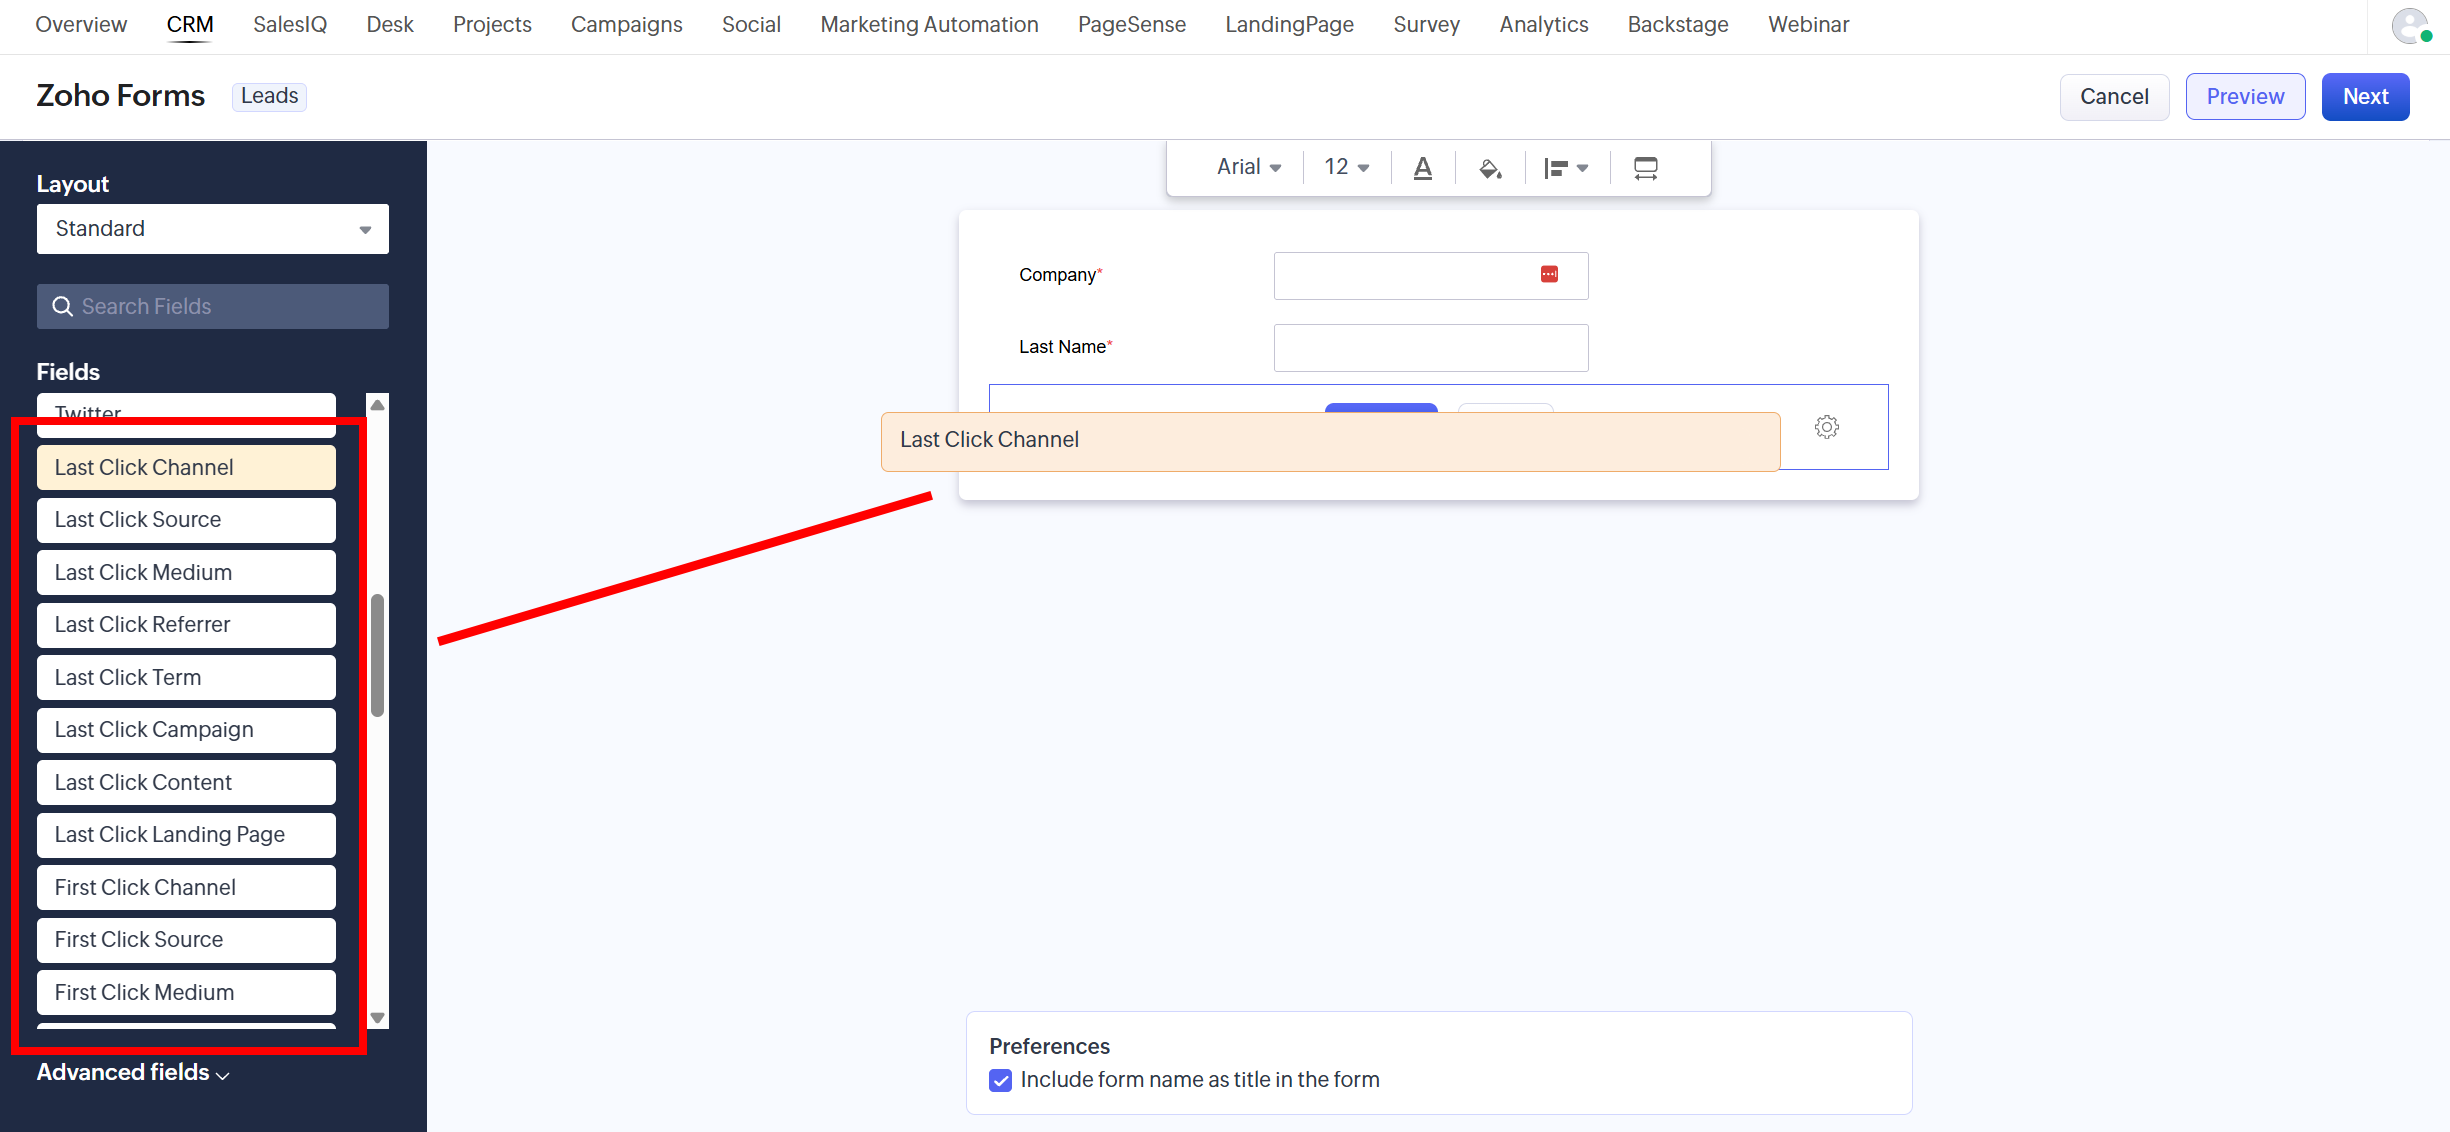Toggle Include form name as title checkbox
The height and width of the screenshot is (1132, 2450).
tap(1000, 1080)
